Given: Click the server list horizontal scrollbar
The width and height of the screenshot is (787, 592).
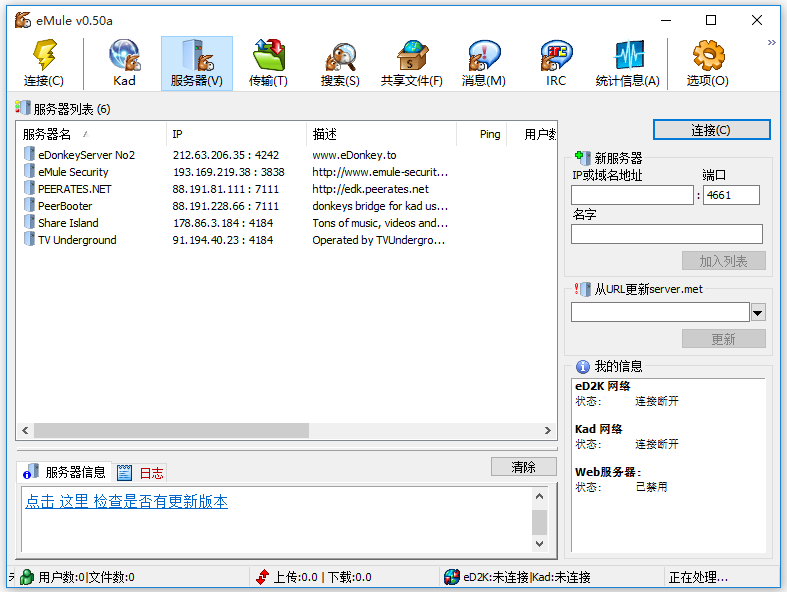Looking at the screenshot, I should [x=286, y=431].
